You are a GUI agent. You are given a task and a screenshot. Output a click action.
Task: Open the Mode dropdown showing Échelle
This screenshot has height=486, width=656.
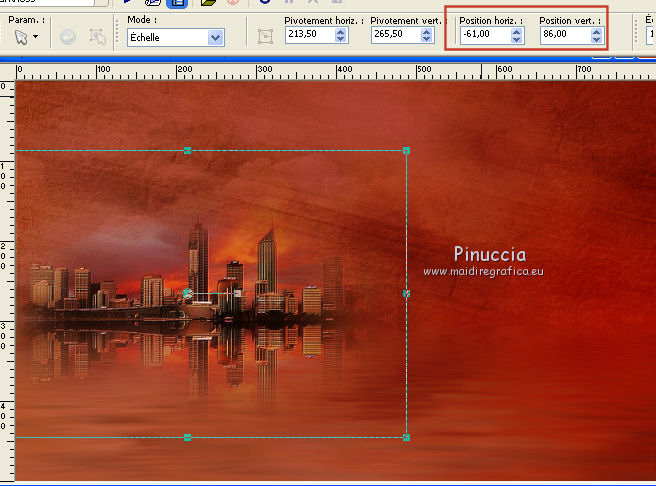176,38
